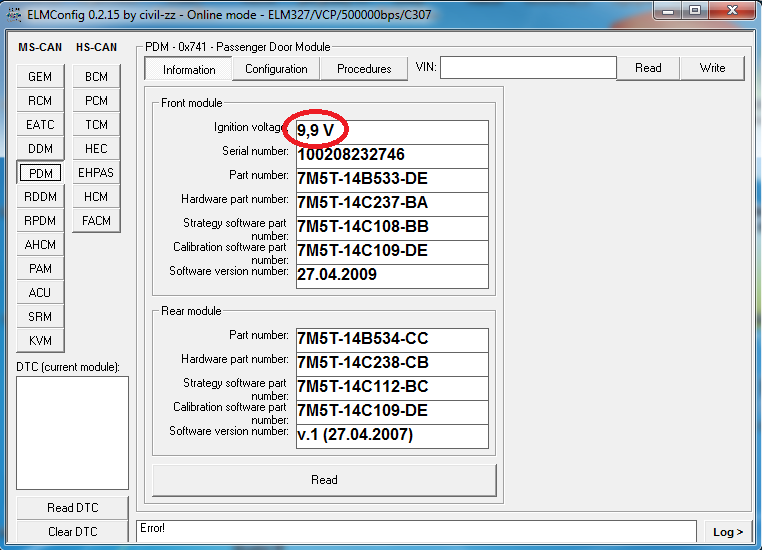Click the EATC module button
Image resolution: width=762 pixels, height=550 pixels.
(x=40, y=125)
